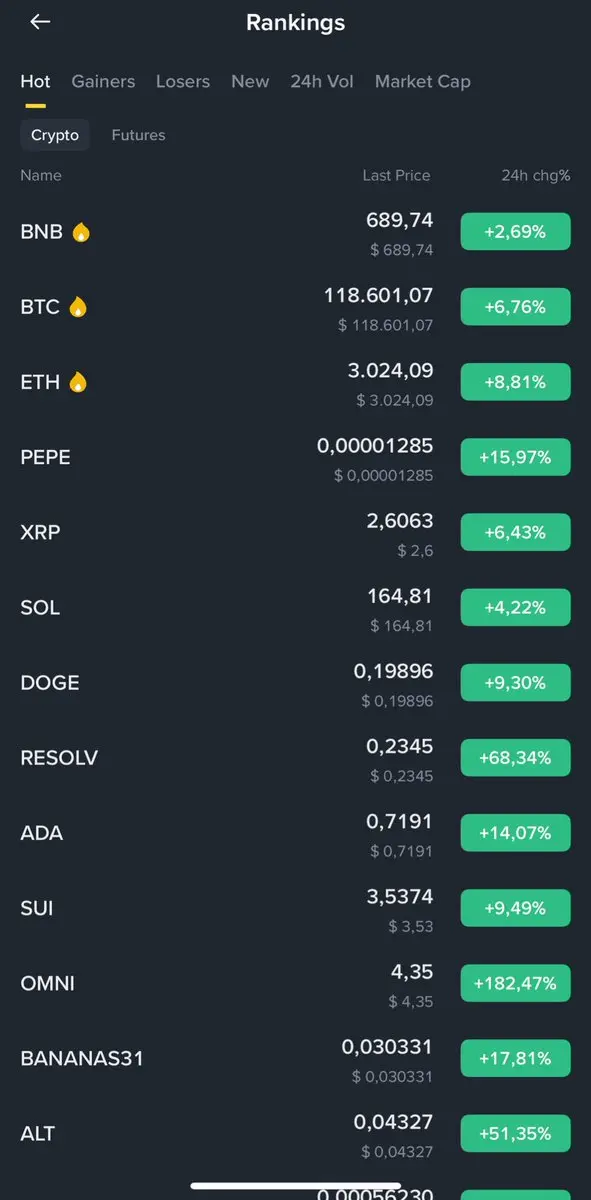Open the New rankings tab
The width and height of the screenshot is (591, 1200).
tap(250, 82)
